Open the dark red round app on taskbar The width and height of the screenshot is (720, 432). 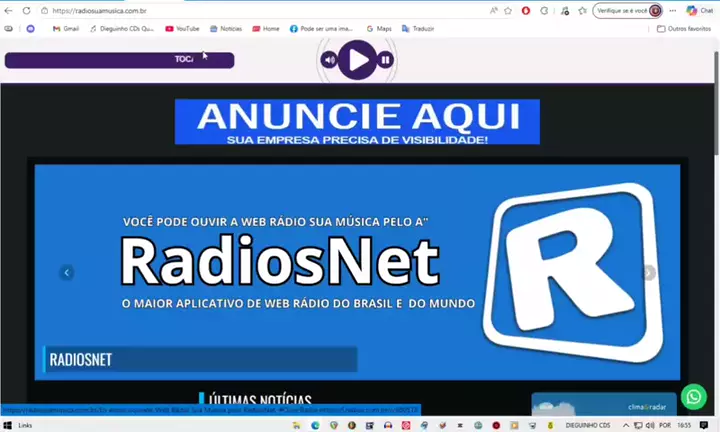click(496, 425)
